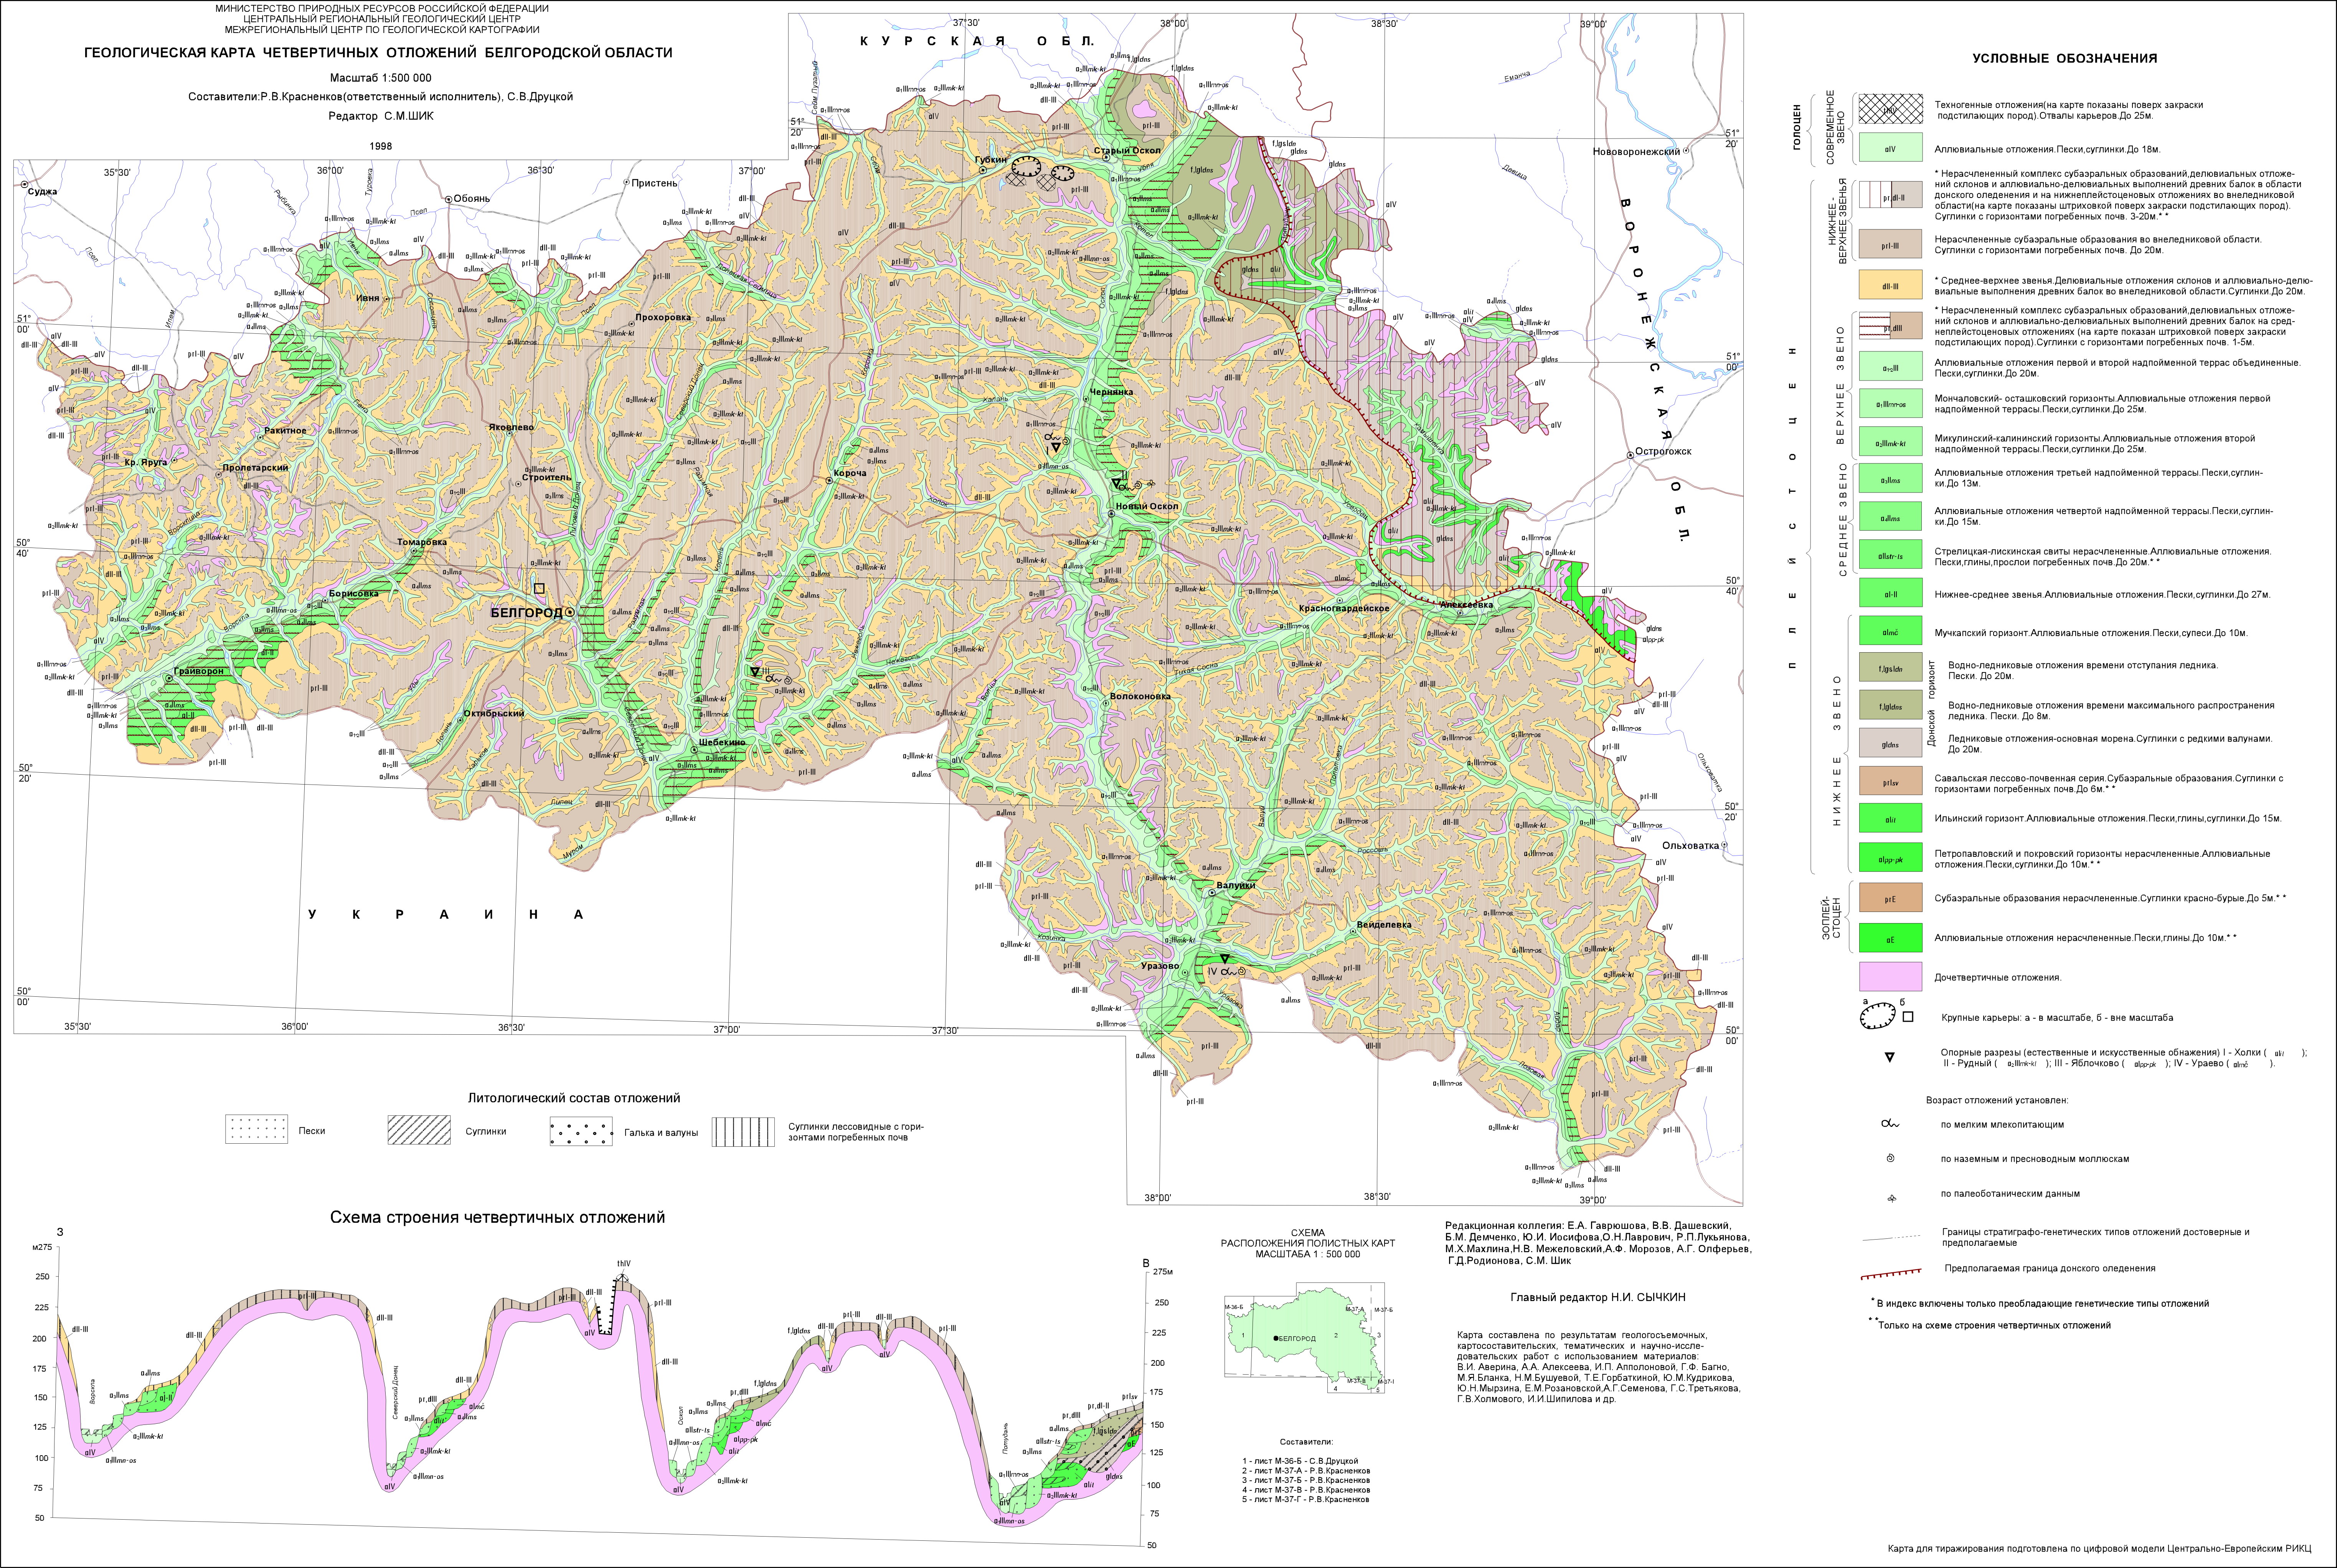Screen dimensions: 2337x1568
Task: Click the БЕЛГОРОД label inside the index map
Action: coord(1297,1338)
